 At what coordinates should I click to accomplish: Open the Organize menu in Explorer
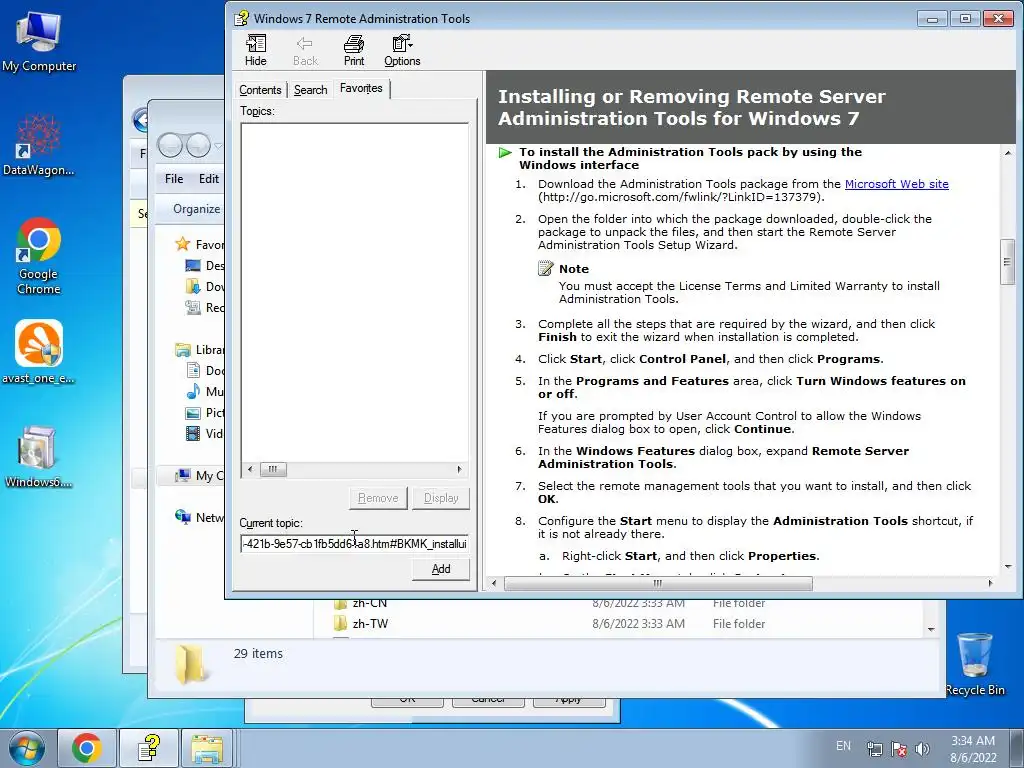point(196,209)
